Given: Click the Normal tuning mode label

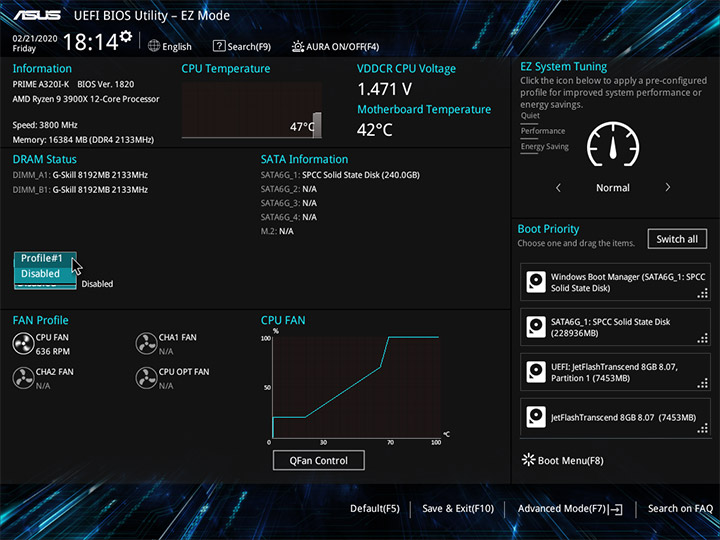Looking at the screenshot, I should 613,187.
